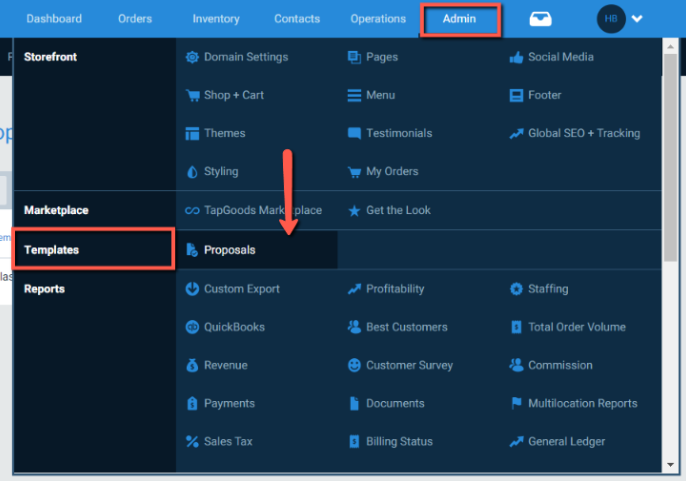Viewport: 686px width, 481px height.
Task: Open Shop + Cart settings
Action: point(234,95)
